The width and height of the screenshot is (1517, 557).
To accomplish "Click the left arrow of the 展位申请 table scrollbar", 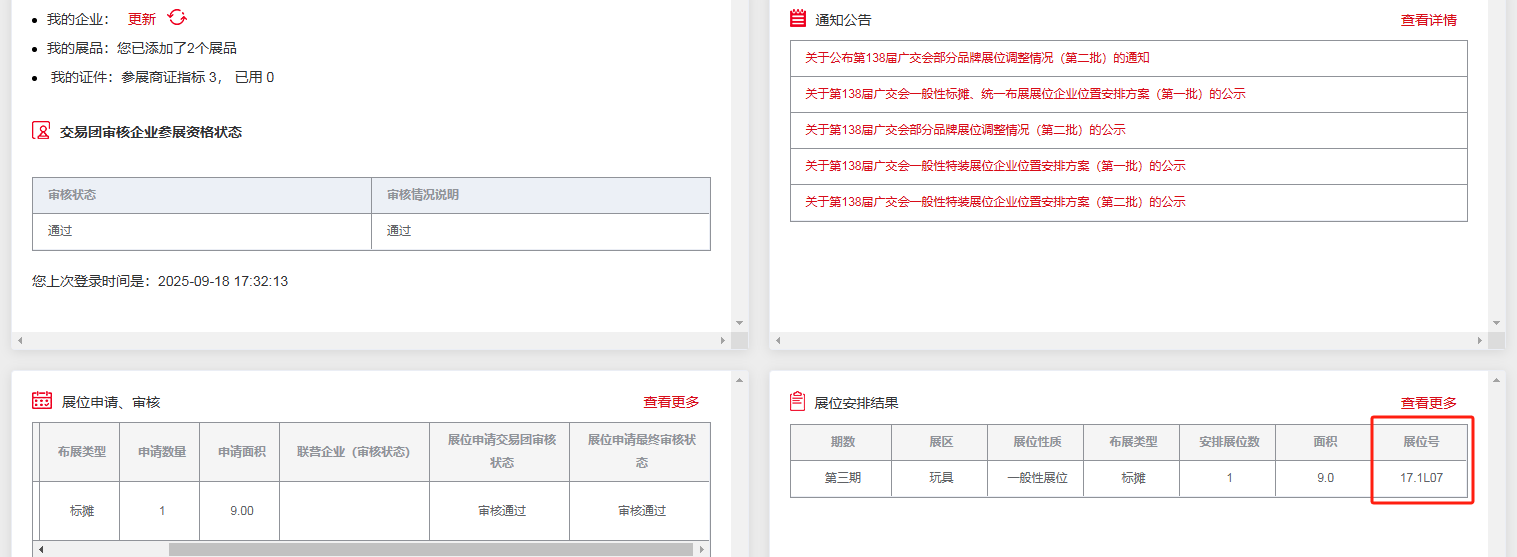I will (41, 549).
